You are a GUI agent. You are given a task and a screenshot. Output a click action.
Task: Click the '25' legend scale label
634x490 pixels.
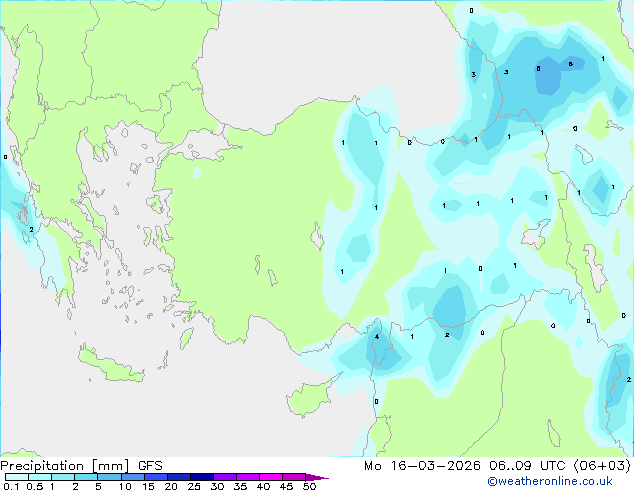(x=194, y=486)
